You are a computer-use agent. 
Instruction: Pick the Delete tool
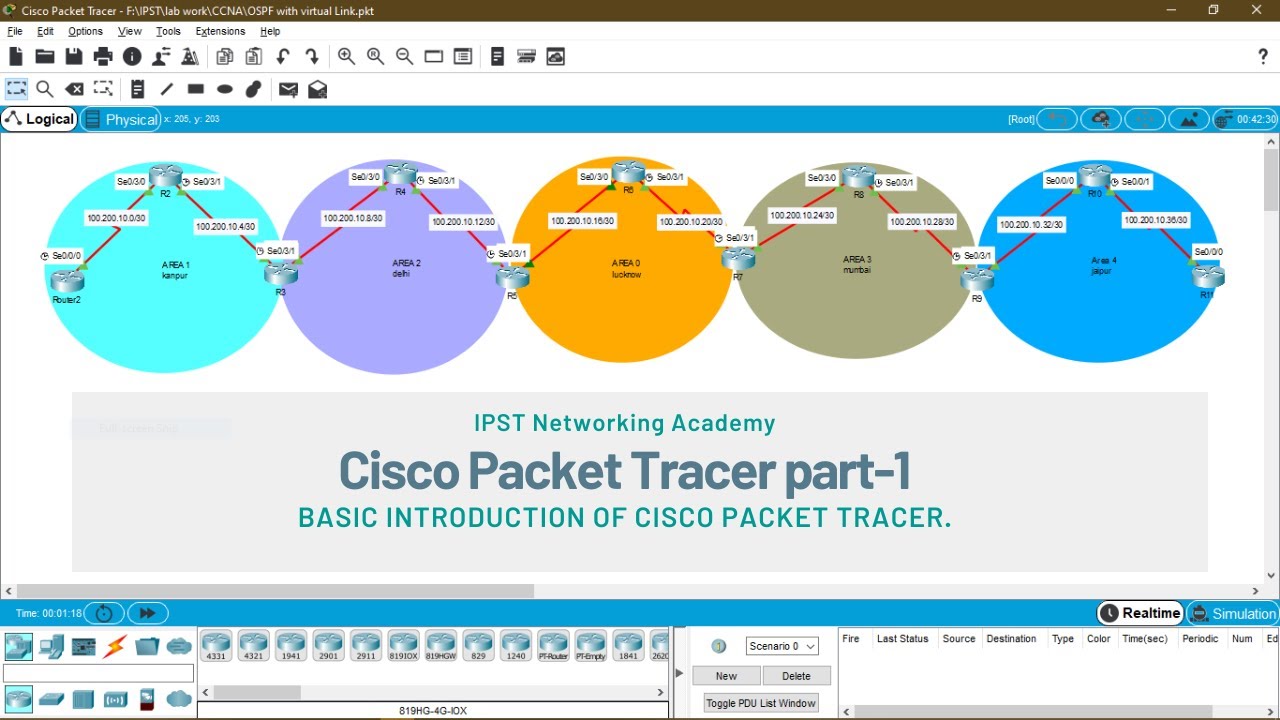coord(74,89)
